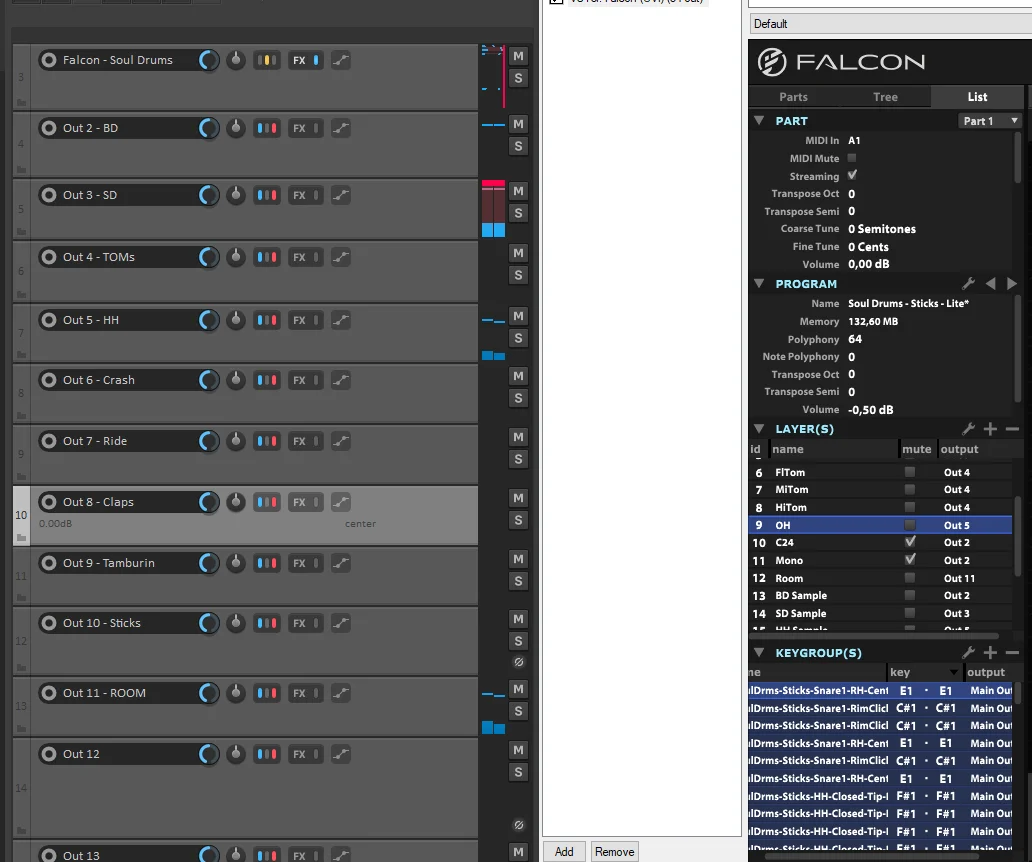Add a new layer with plus icon
Image resolution: width=1032 pixels, height=862 pixels.
click(x=990, y=430)
